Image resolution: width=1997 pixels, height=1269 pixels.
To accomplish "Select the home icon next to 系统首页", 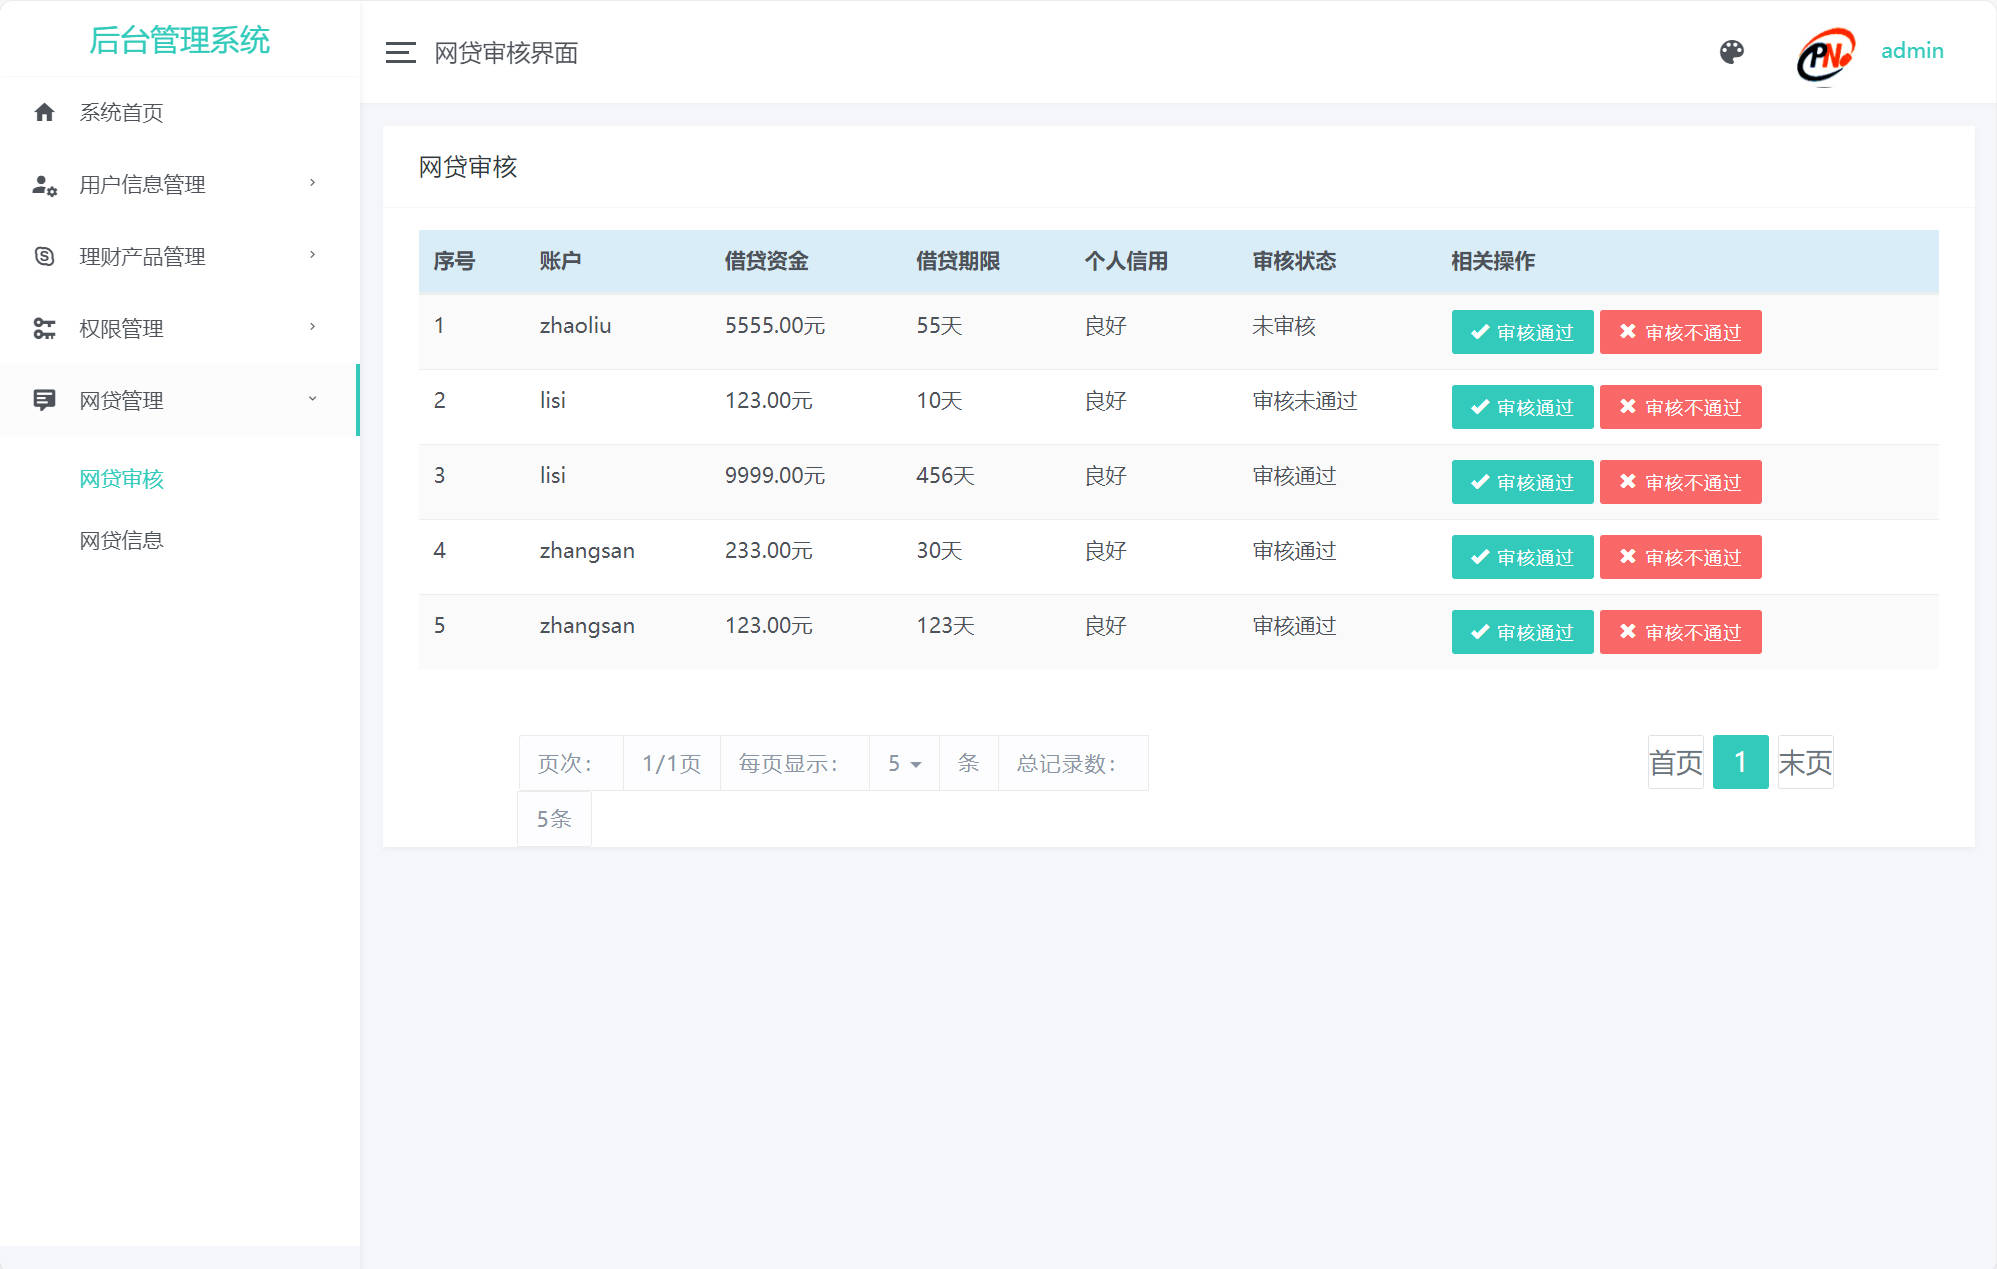I will point(45,112).
